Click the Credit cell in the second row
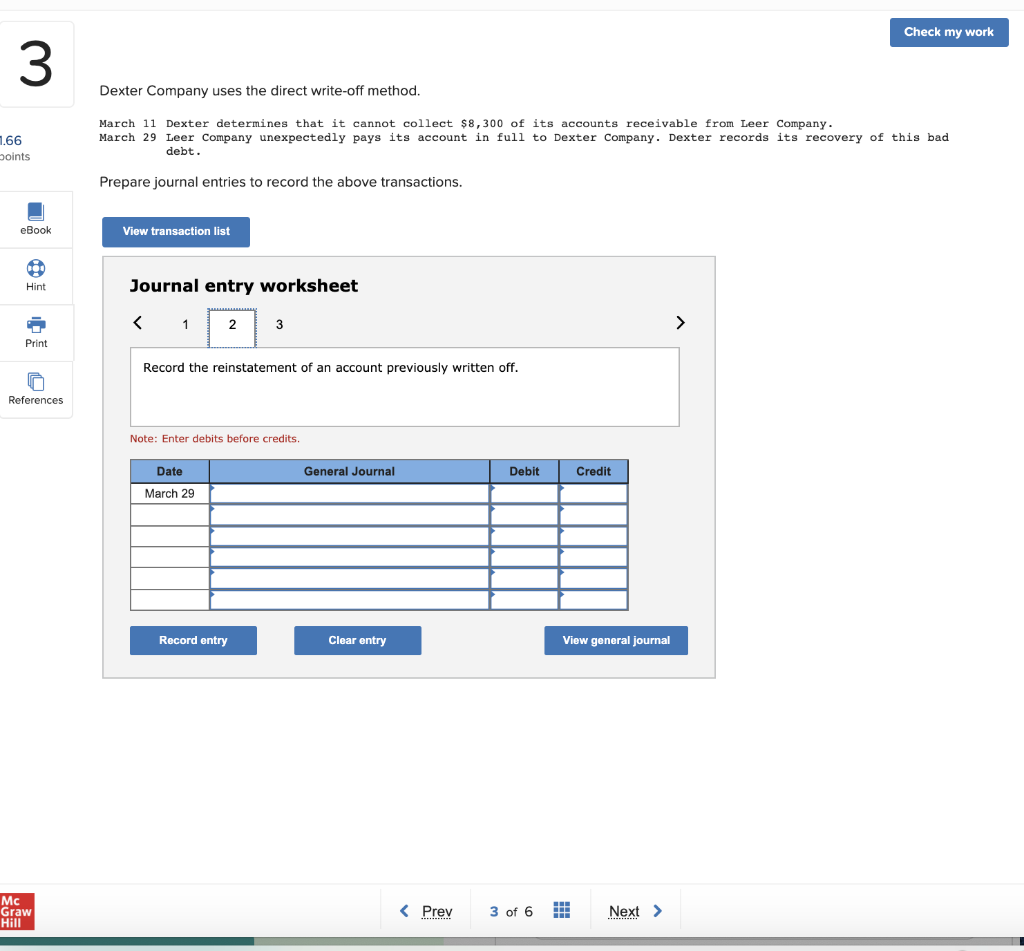Viewport: 1024px width, 951px height. (x=594, y=515)
